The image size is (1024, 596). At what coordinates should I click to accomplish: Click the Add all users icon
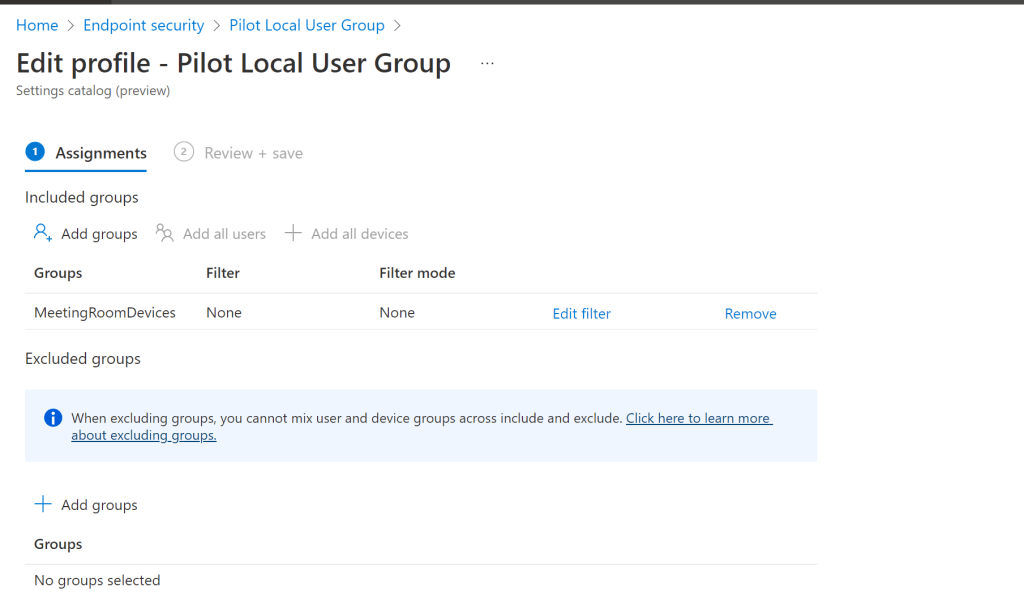pos(165,233)
